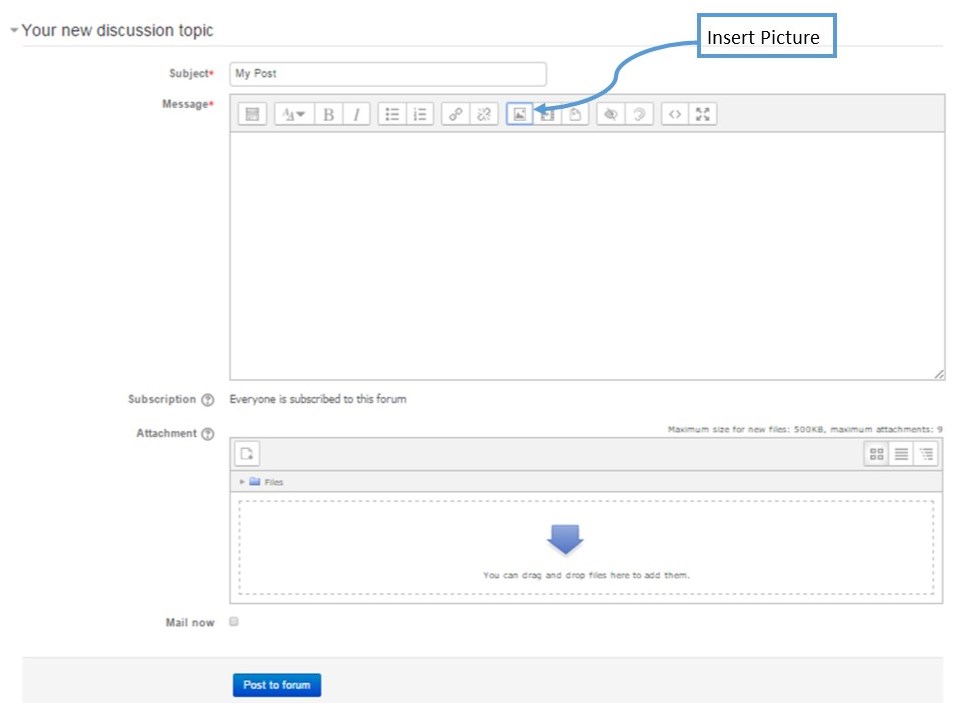This screenshot has height=703, width=958.
Task: Insert an unordered bullet list
Action: point(392,114)
